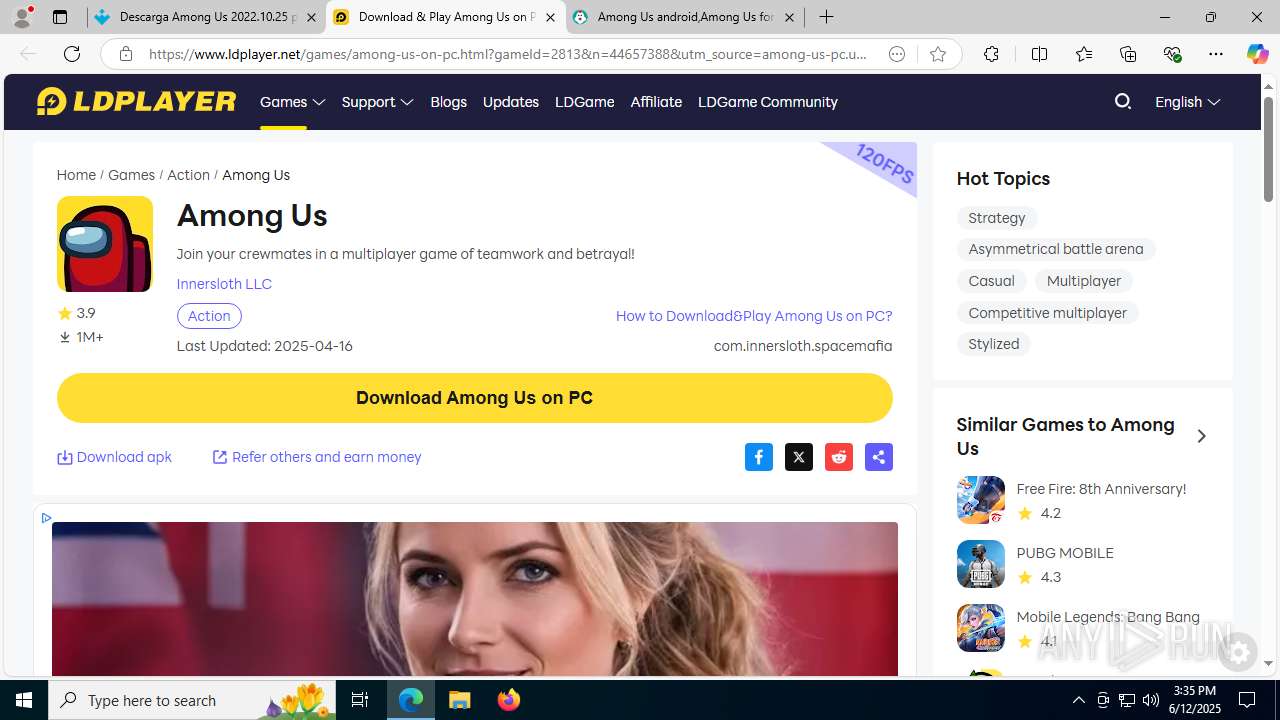Open File Explorer from the taskbar
Image resolution: width=1280 pixels, height=720 pixels.
point(460,700)
